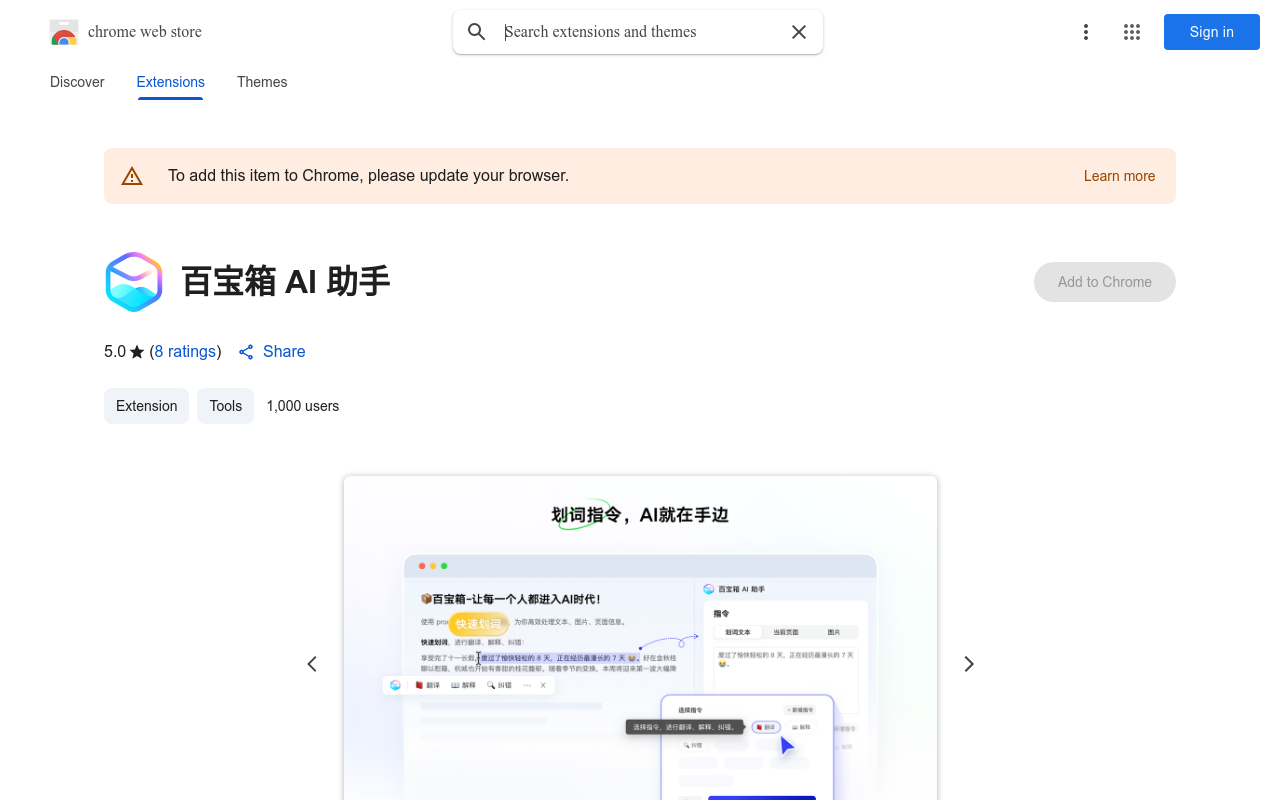This screenshot has width=1280, height=800.
Task: Click the disabled Add to Chrome button
Action: (1105, 282)
